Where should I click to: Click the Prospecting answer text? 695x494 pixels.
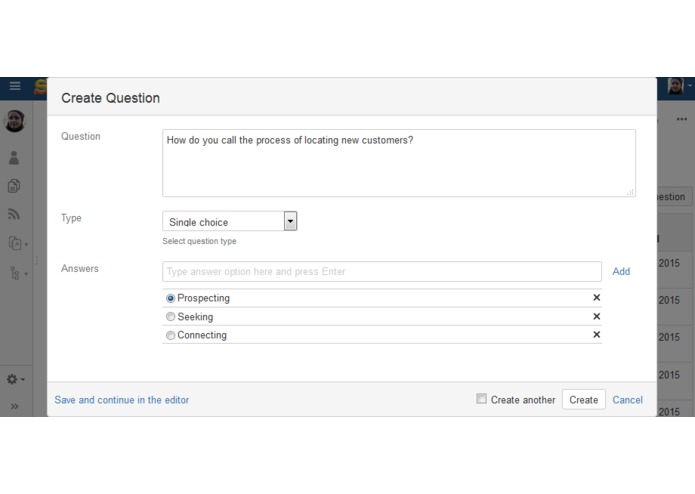pos(203,298)
